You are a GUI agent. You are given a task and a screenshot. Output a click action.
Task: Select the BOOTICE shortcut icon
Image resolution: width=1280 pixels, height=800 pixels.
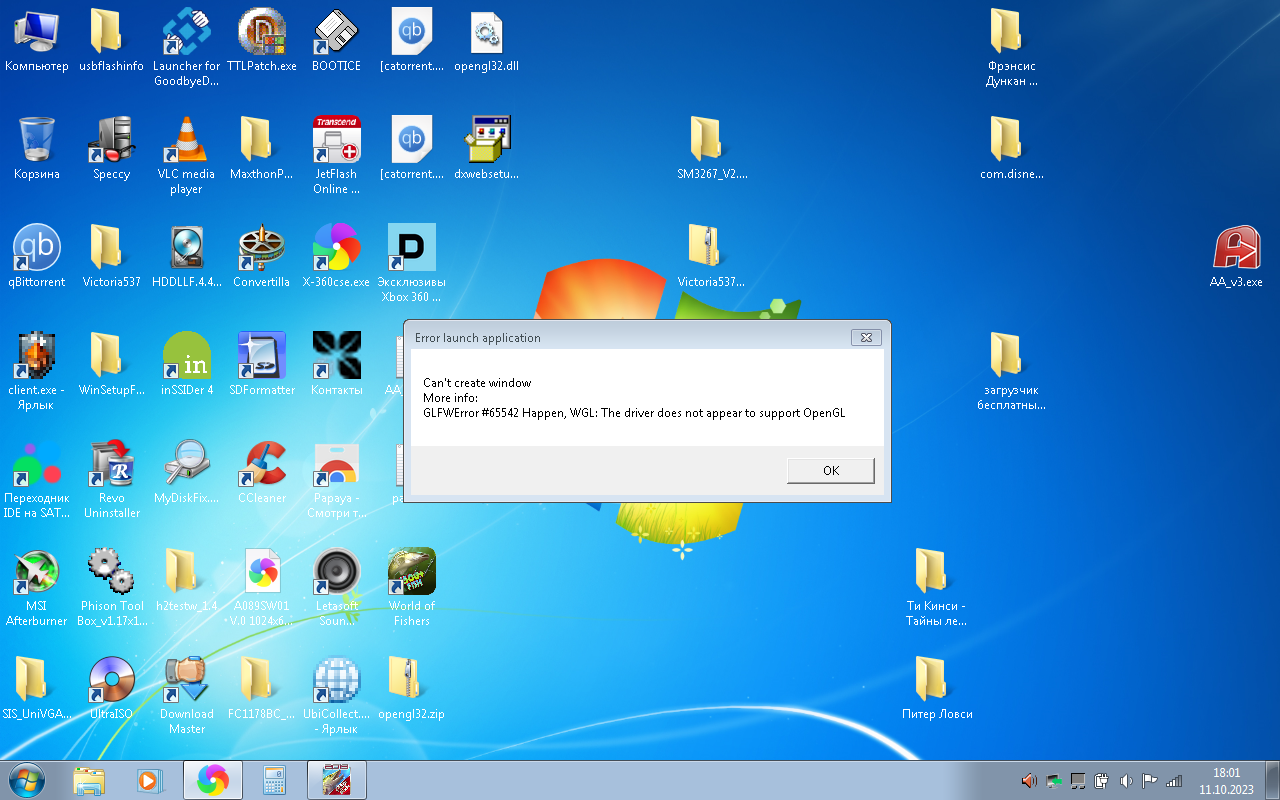click(x=337, y=41)
